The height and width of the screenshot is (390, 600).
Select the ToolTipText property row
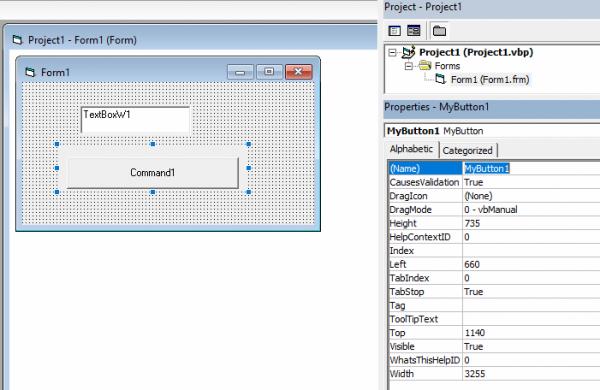pos(494,319)
